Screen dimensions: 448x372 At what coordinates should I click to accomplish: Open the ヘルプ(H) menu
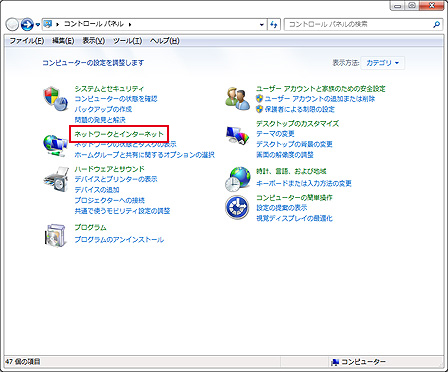(164, 41)
